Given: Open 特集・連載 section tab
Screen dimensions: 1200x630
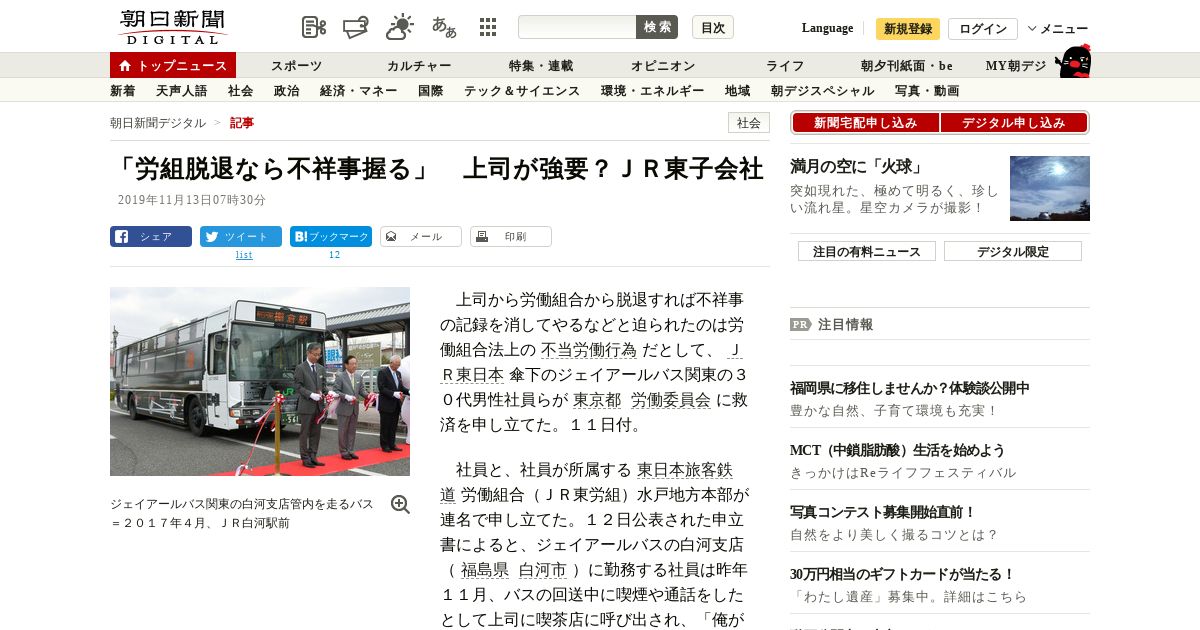Looking at the screenshot, I should coord(541,66).
